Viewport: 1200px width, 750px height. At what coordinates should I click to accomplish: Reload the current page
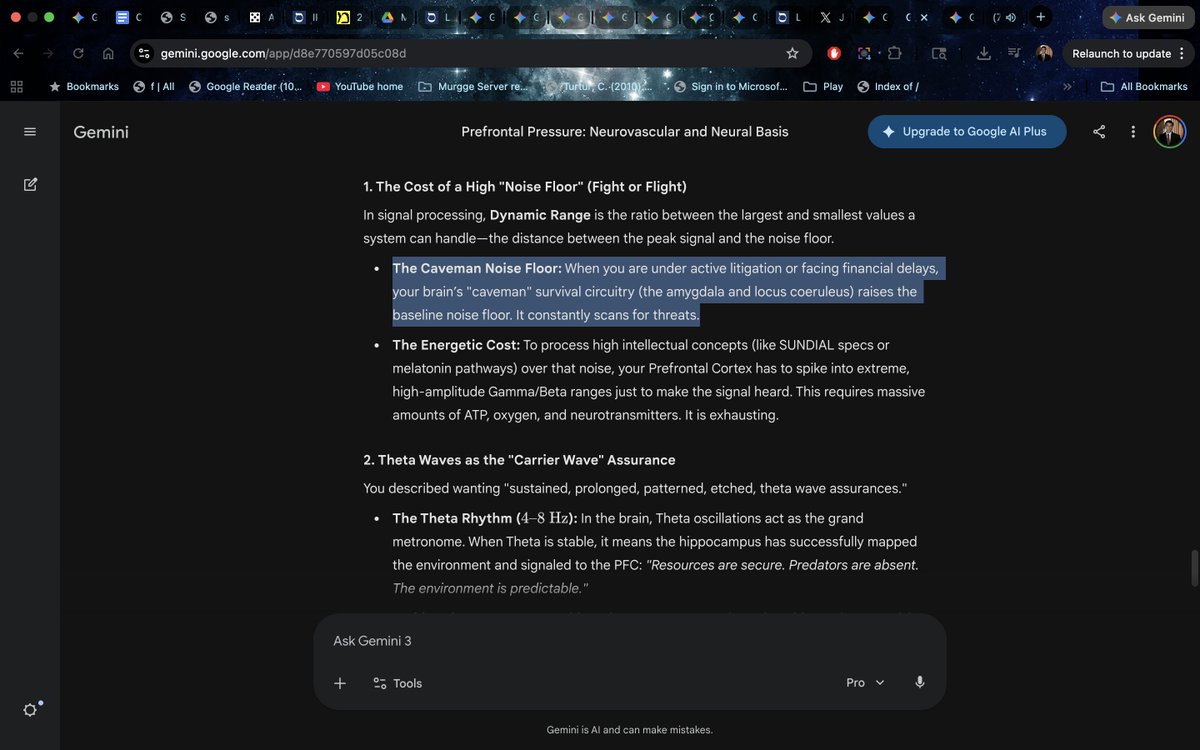tap(78, 53)
